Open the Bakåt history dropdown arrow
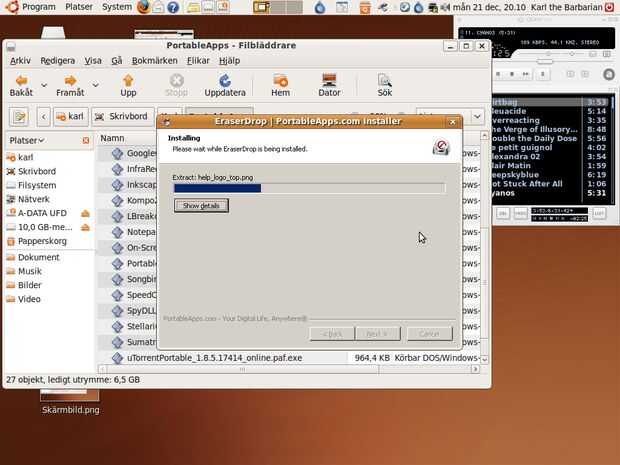 [44, 85]
